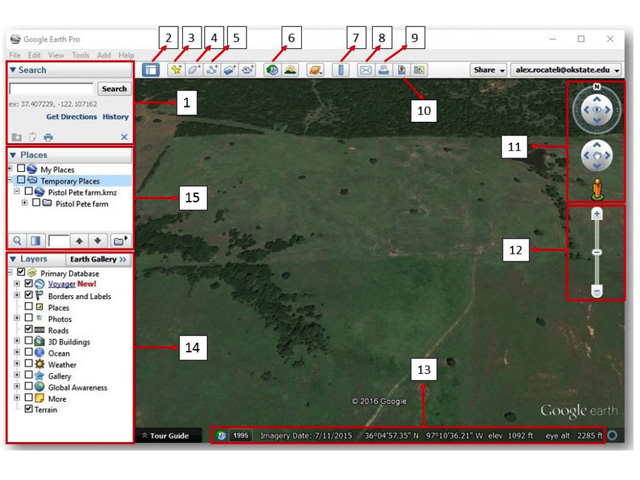Disable the Terrain layer checkbox
The width and height of the screenshot is (640, 480).
tap(29, 409)
